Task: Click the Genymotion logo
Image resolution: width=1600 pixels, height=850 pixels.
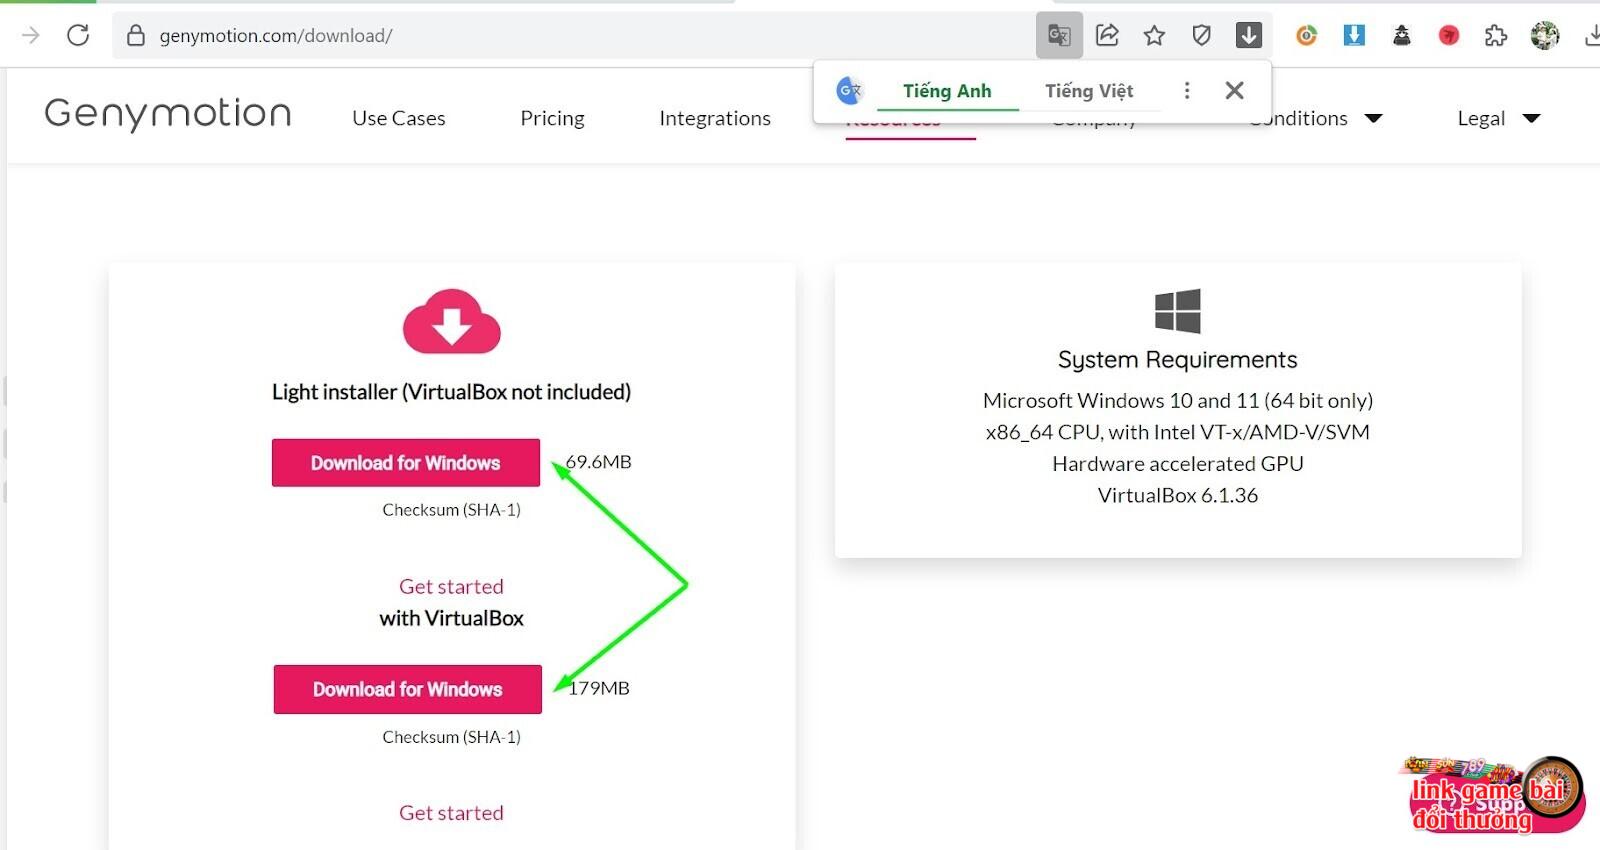Action: (168, 114)
